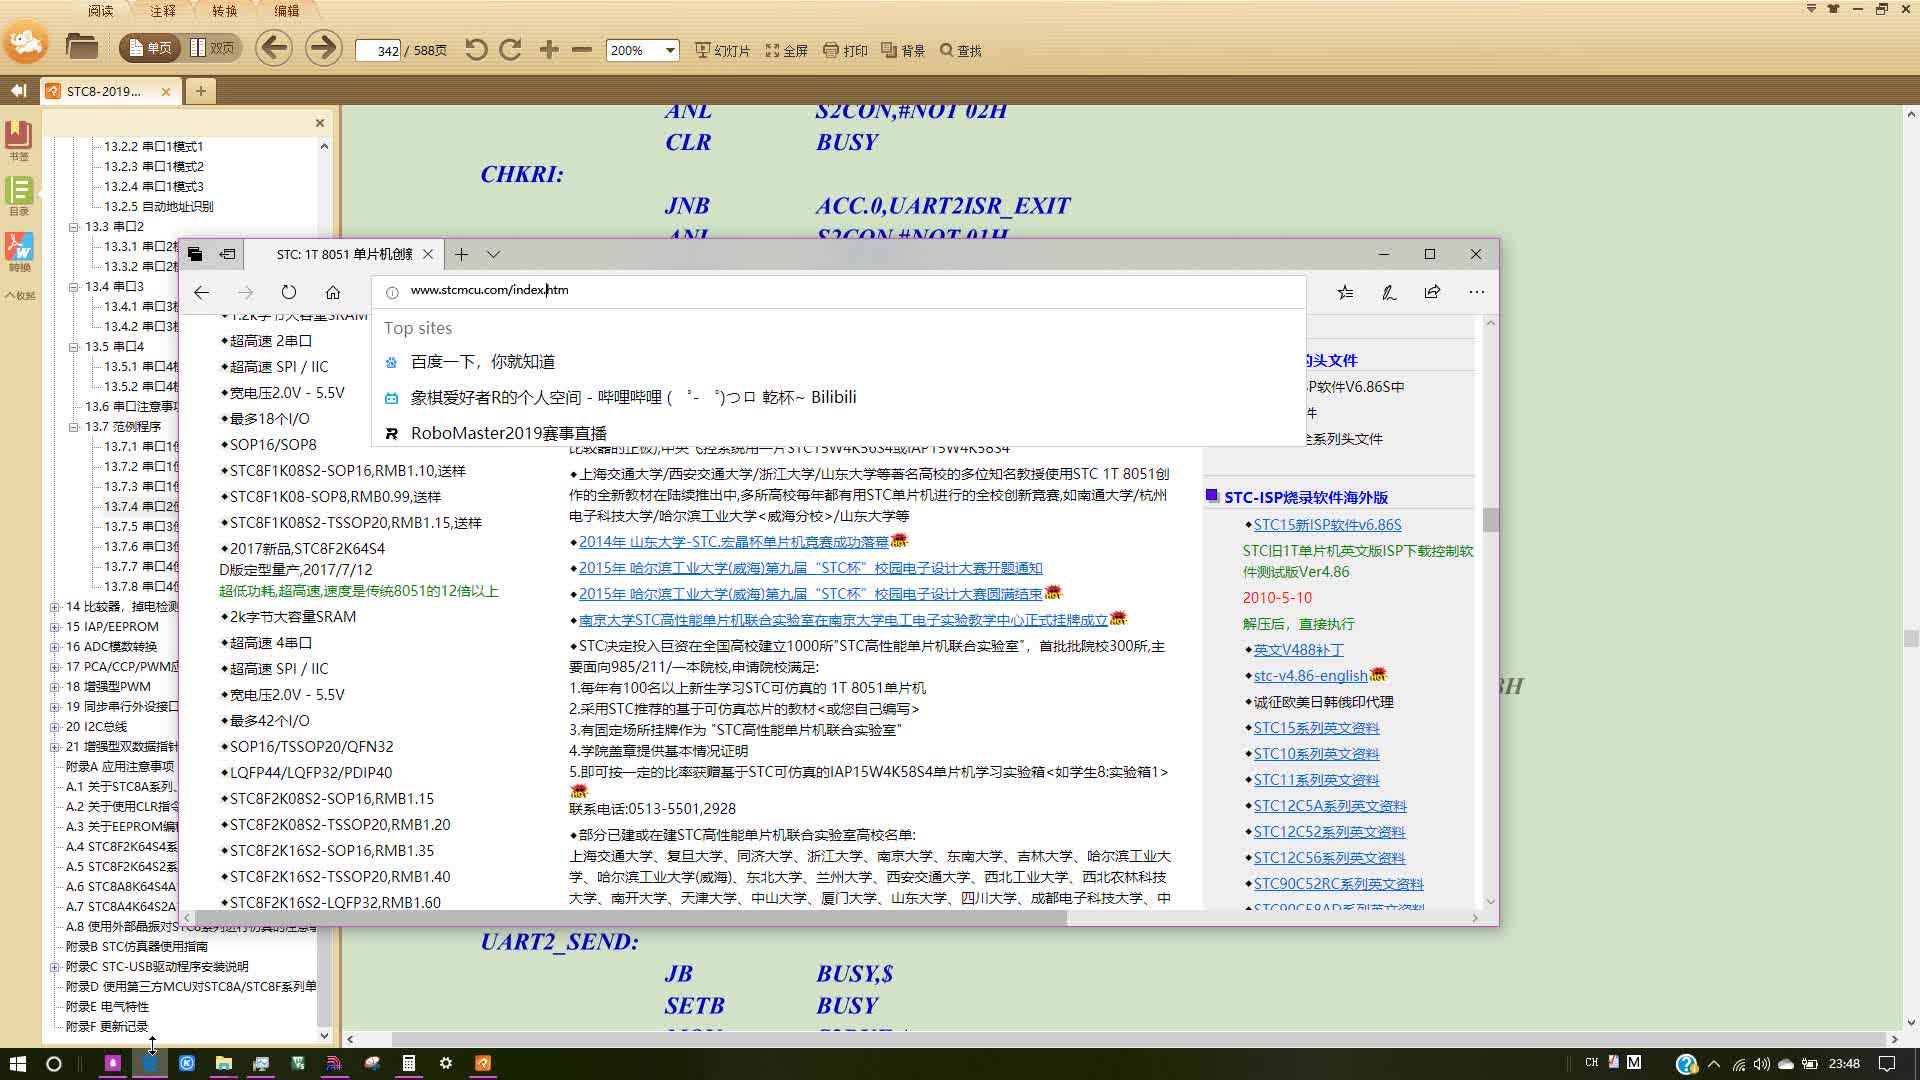
Task: Select outline item 13.2.5 自动地址识别
Action: tap(158, 207)
